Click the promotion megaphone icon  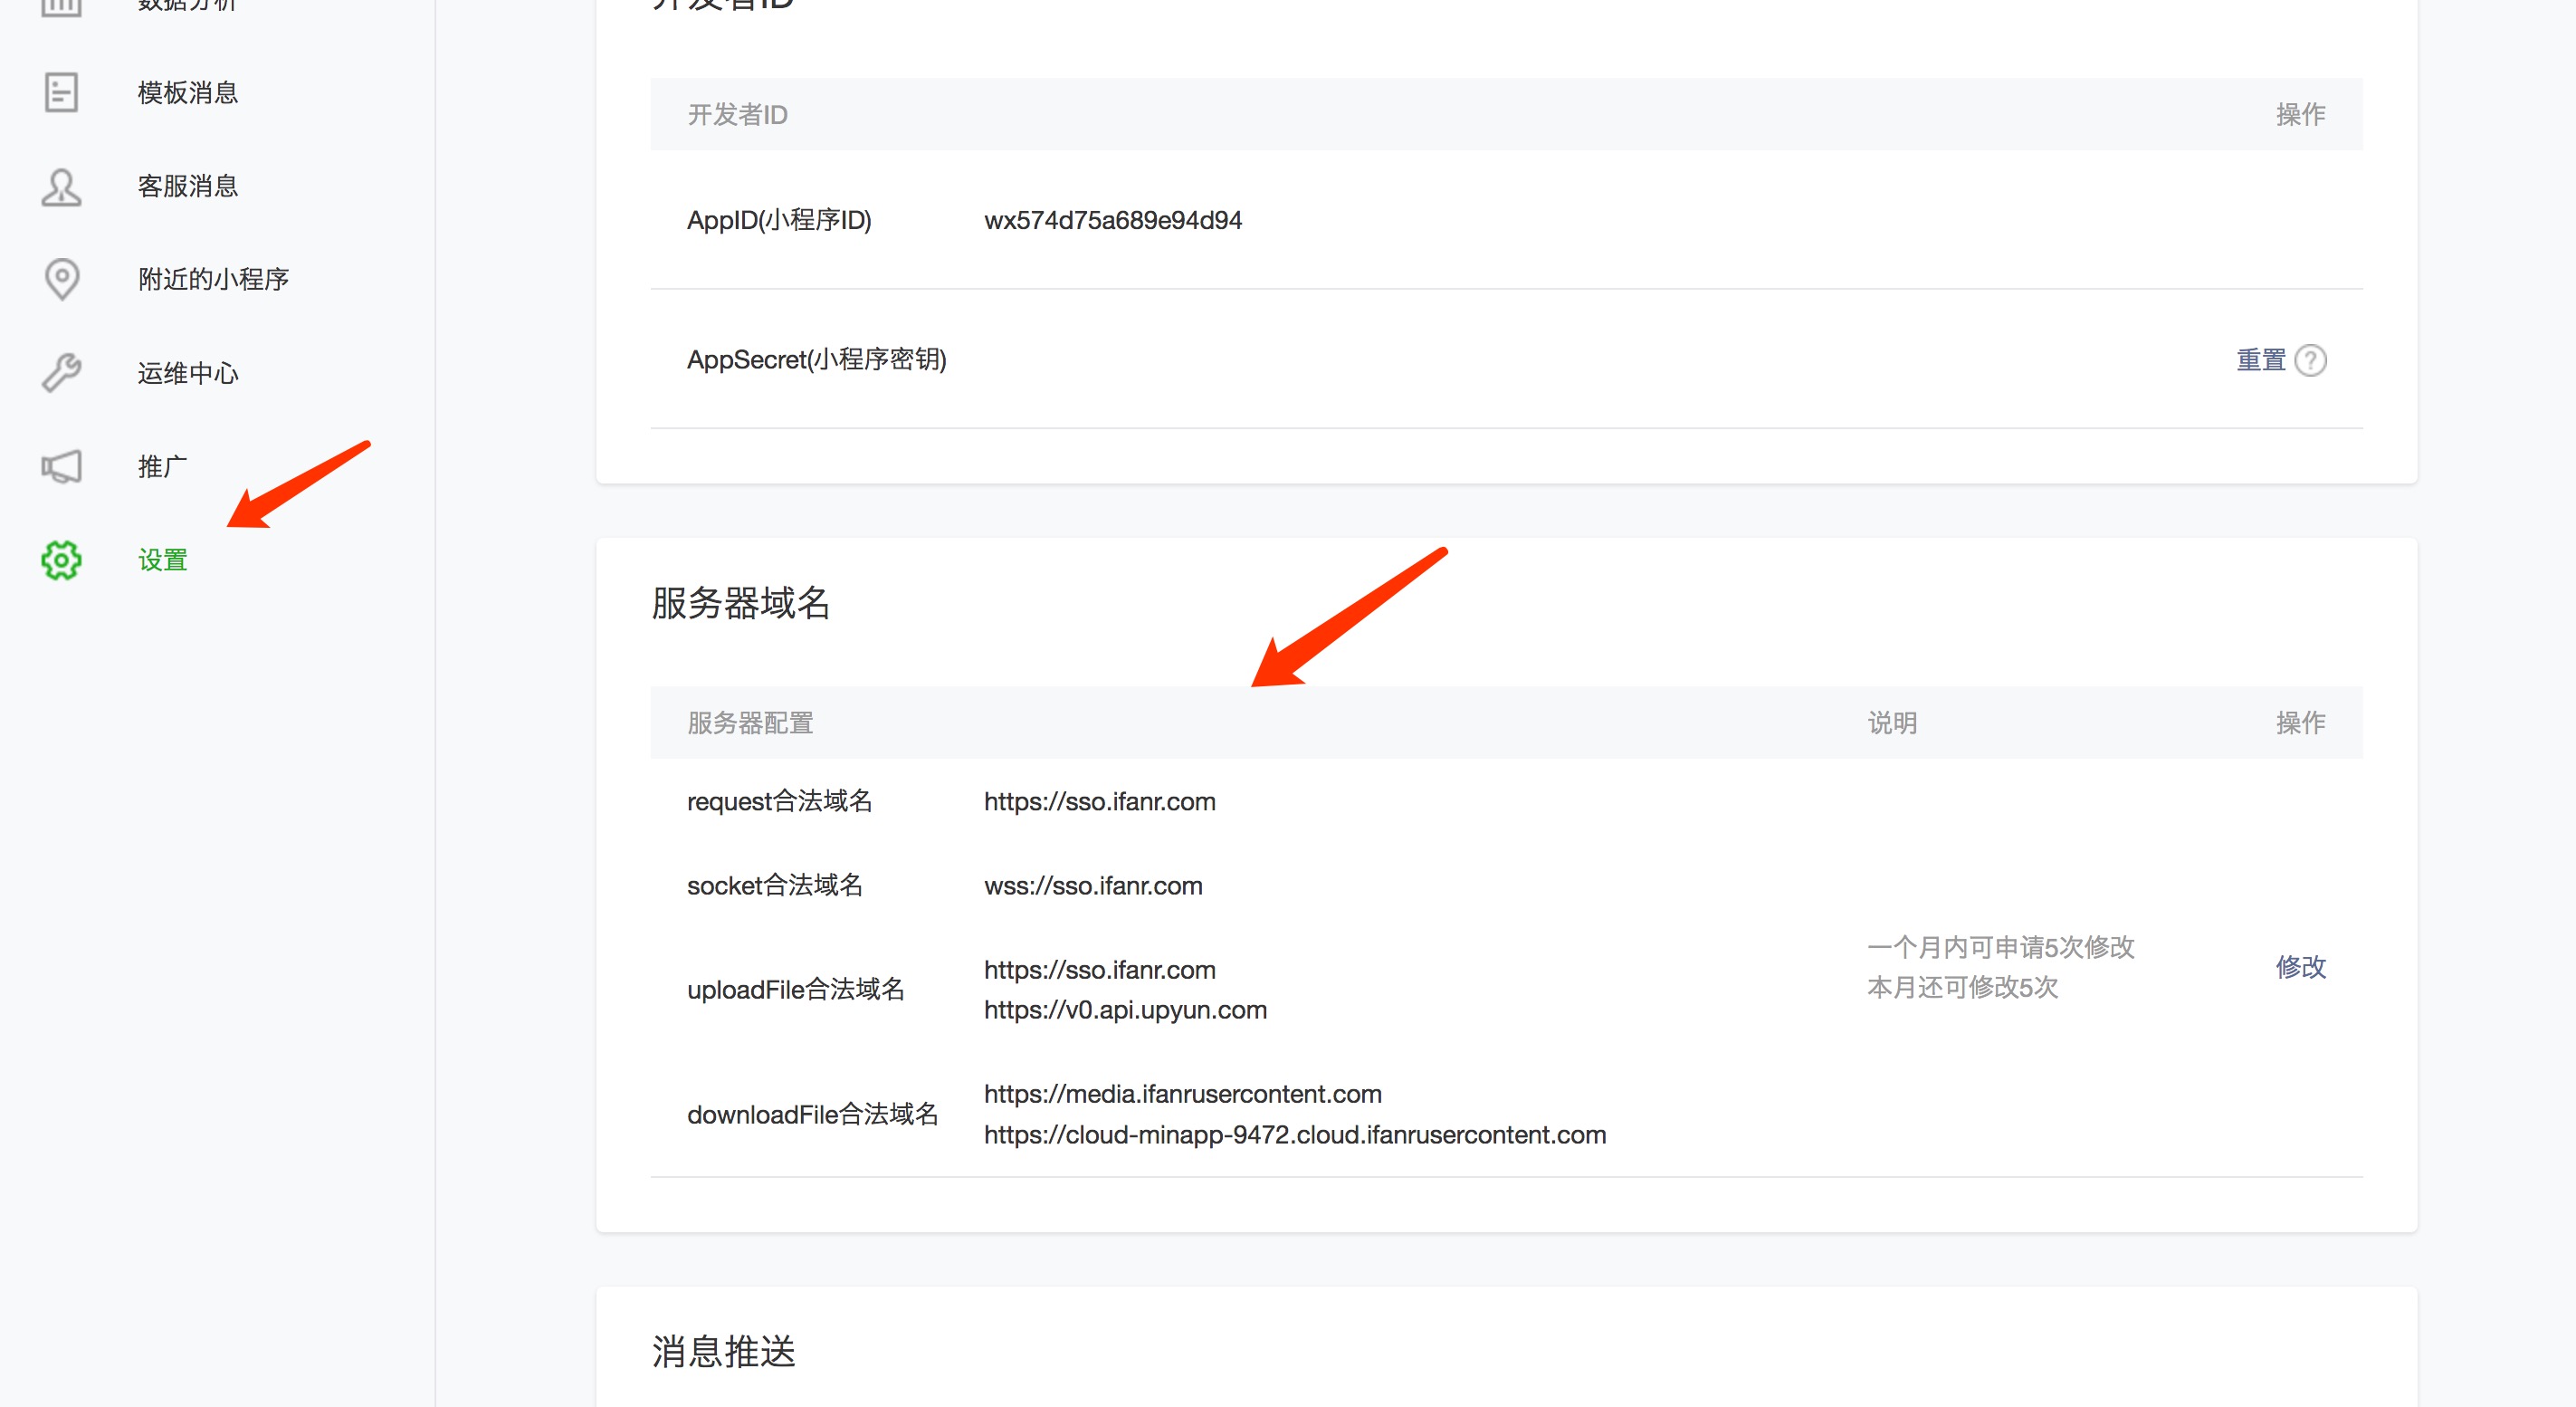(x=61, y=467)
